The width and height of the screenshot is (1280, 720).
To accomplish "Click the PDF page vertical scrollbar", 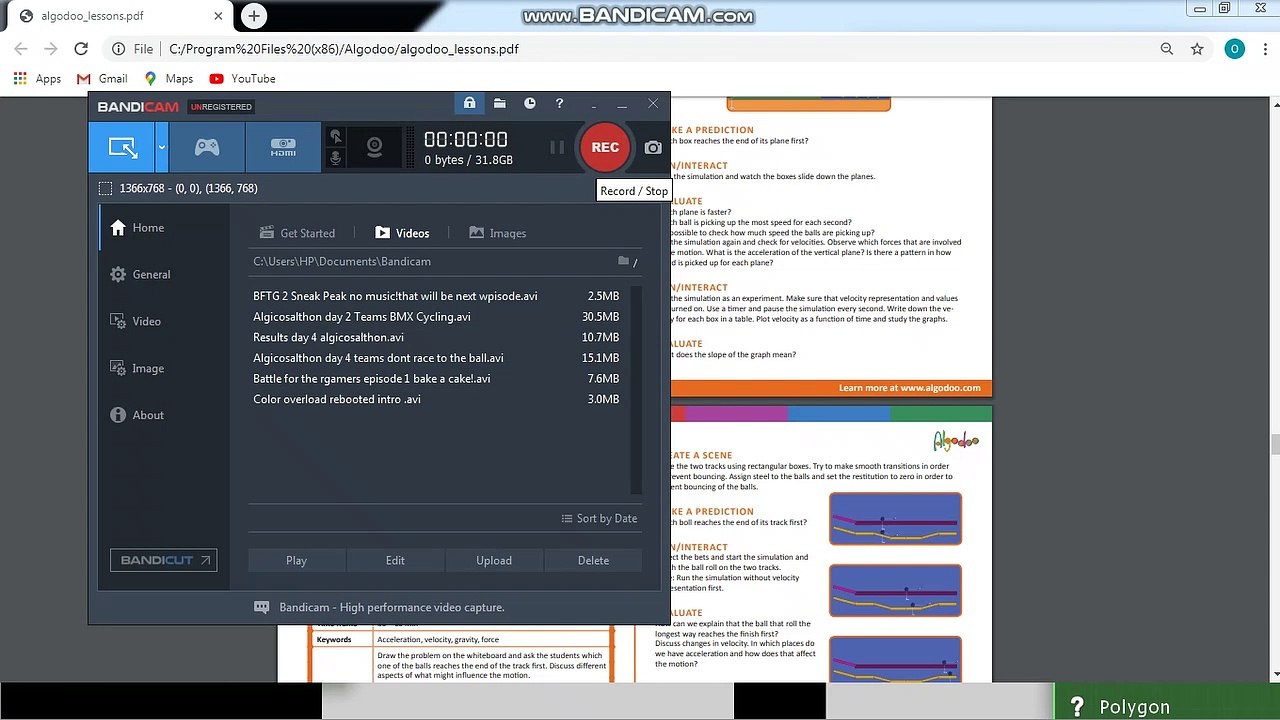I will [x=1274, y=445].
